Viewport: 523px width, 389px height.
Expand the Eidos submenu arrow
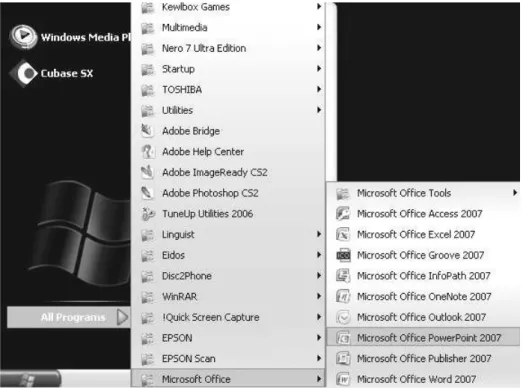click(x=319, y=255)
